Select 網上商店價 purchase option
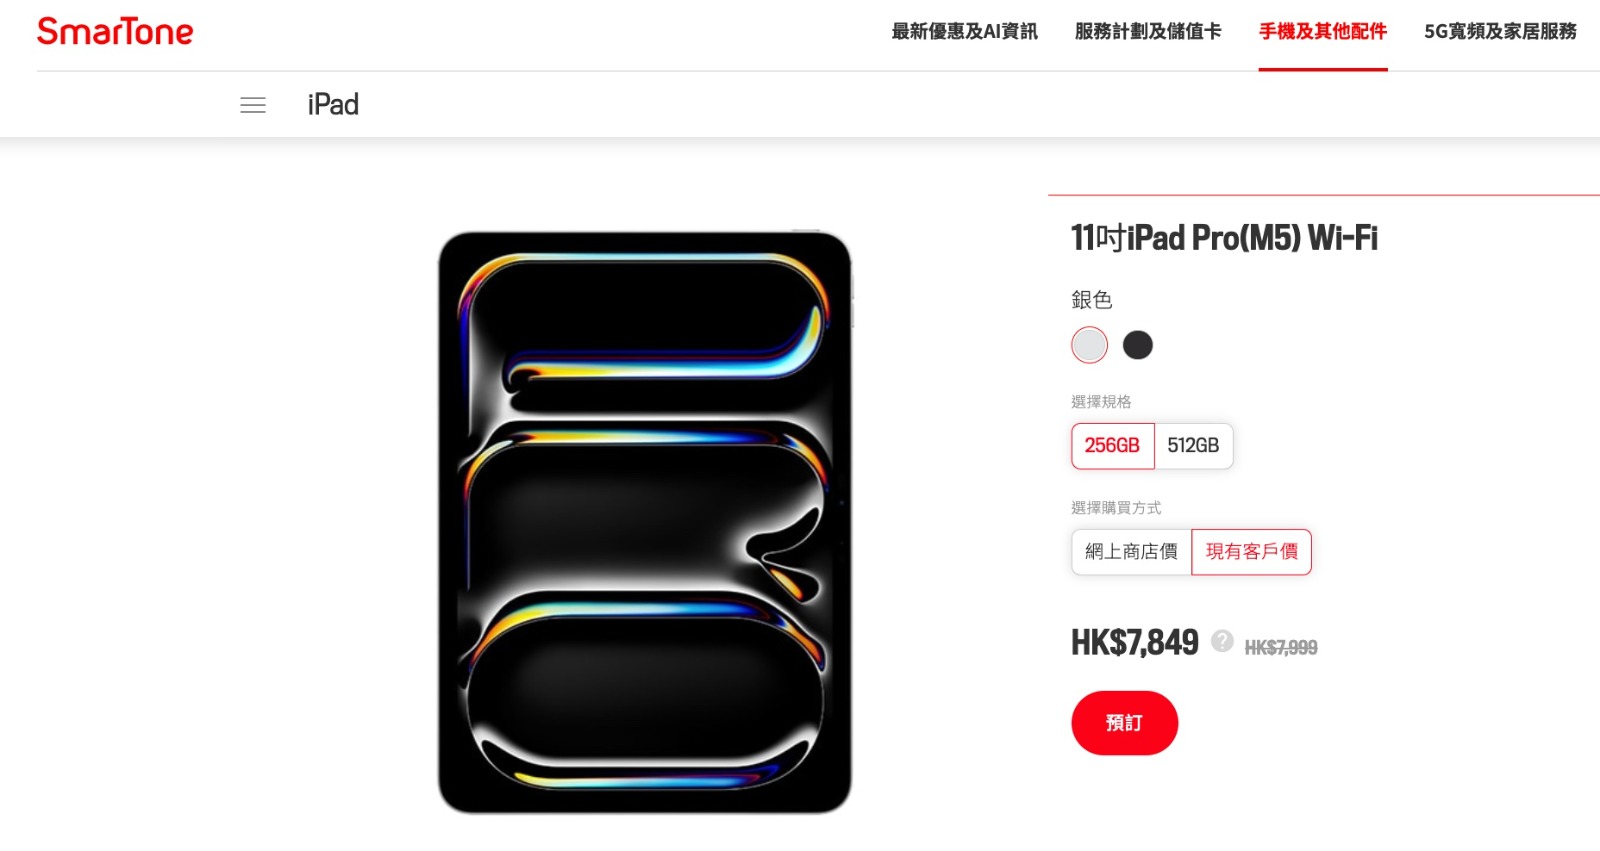 1131,552
